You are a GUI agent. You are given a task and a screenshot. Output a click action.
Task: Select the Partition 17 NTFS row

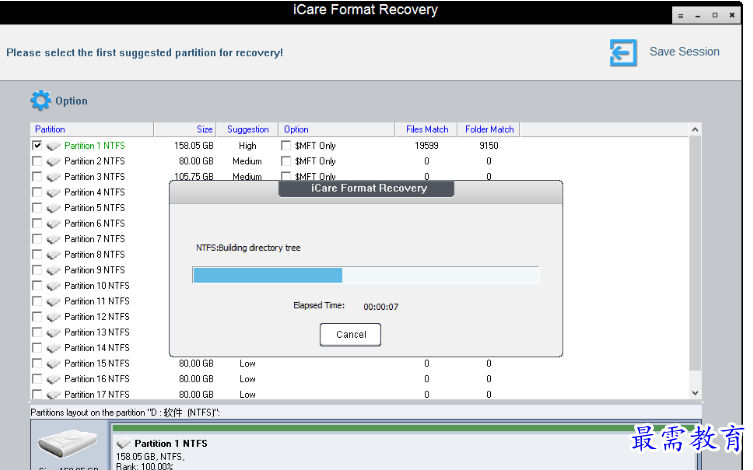[97, 394]
